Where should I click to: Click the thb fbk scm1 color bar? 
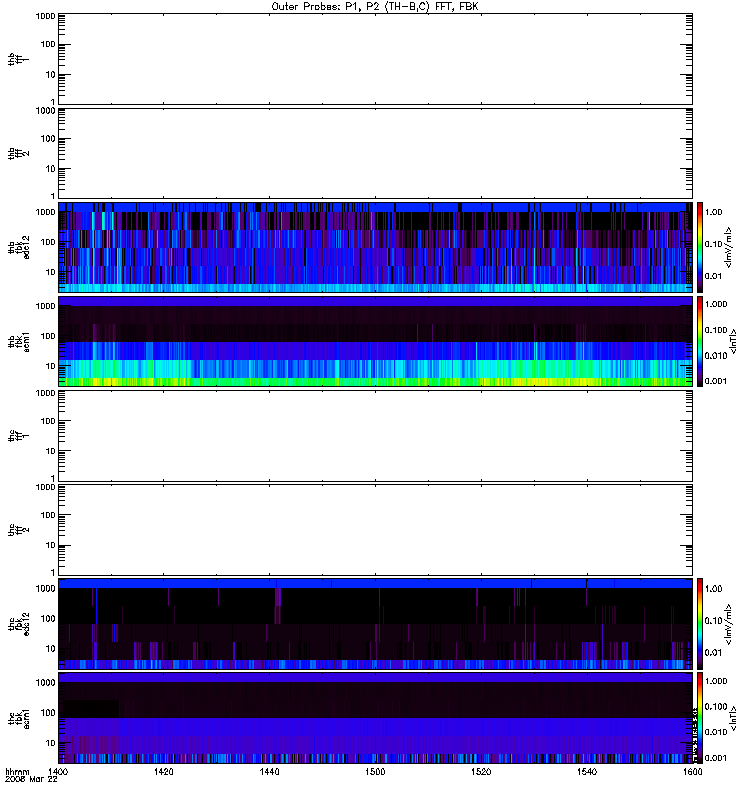[700, 341]
